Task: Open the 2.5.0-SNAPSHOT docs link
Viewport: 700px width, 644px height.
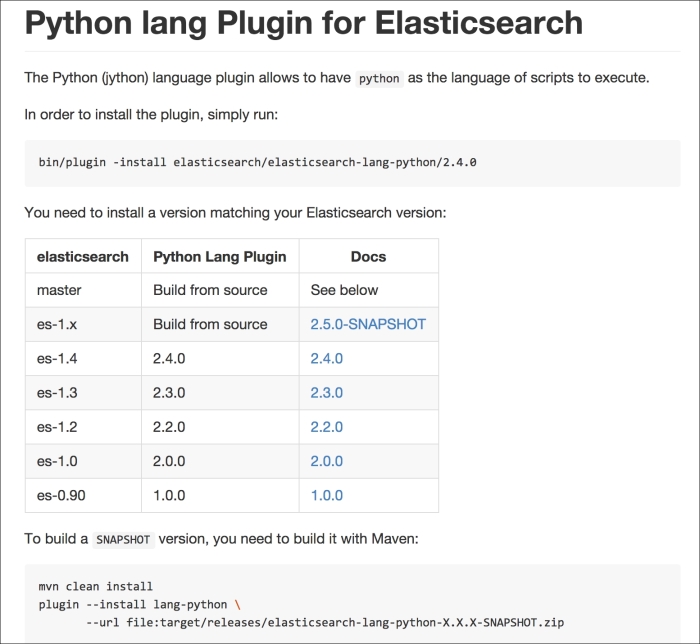Action: [368, 324]
